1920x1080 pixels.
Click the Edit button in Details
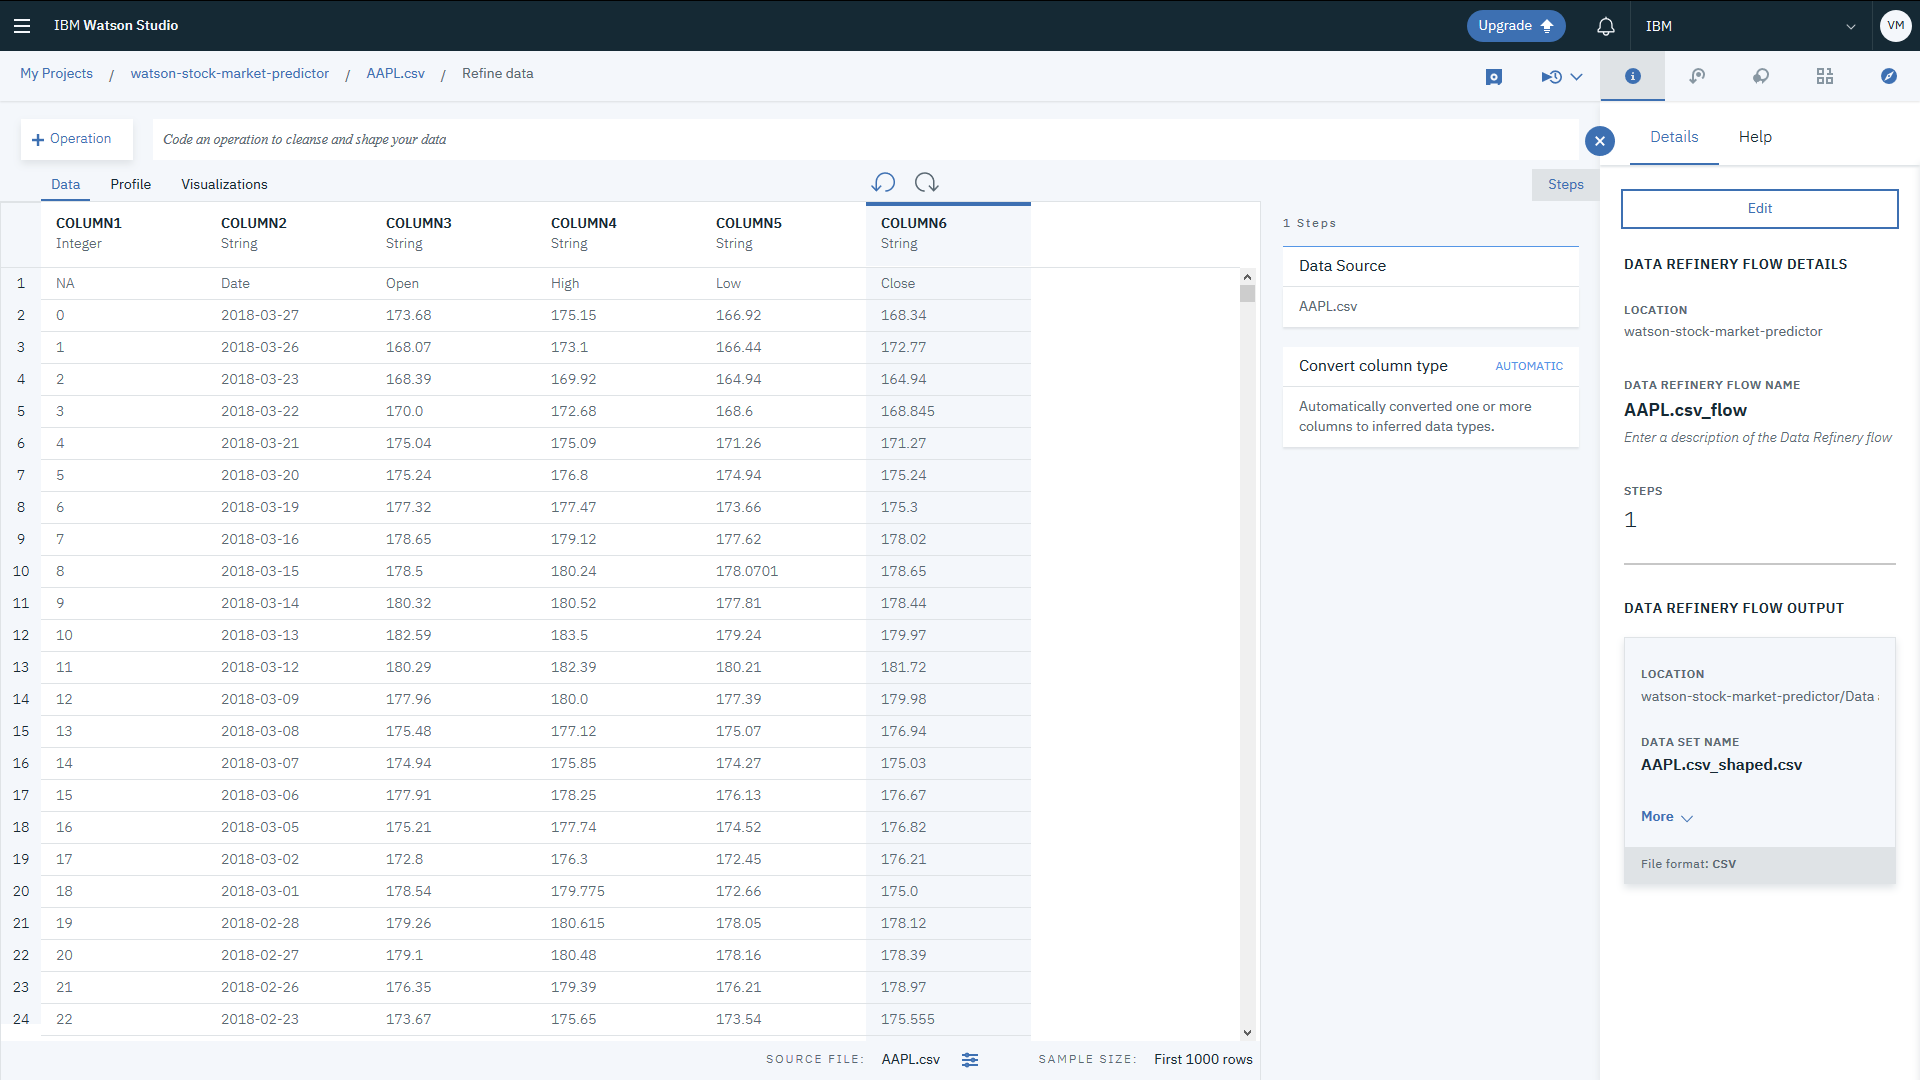[1759, 209]
